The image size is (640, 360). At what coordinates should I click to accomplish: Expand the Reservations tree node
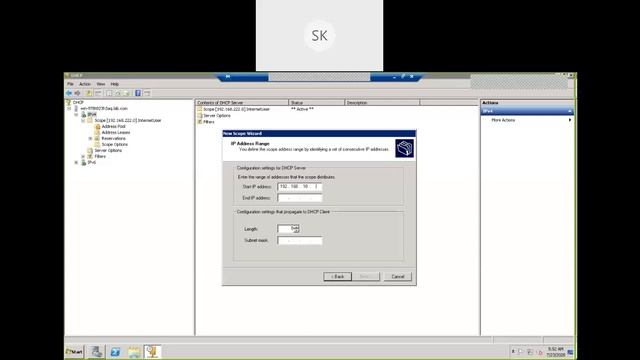[x=90, y=138]
